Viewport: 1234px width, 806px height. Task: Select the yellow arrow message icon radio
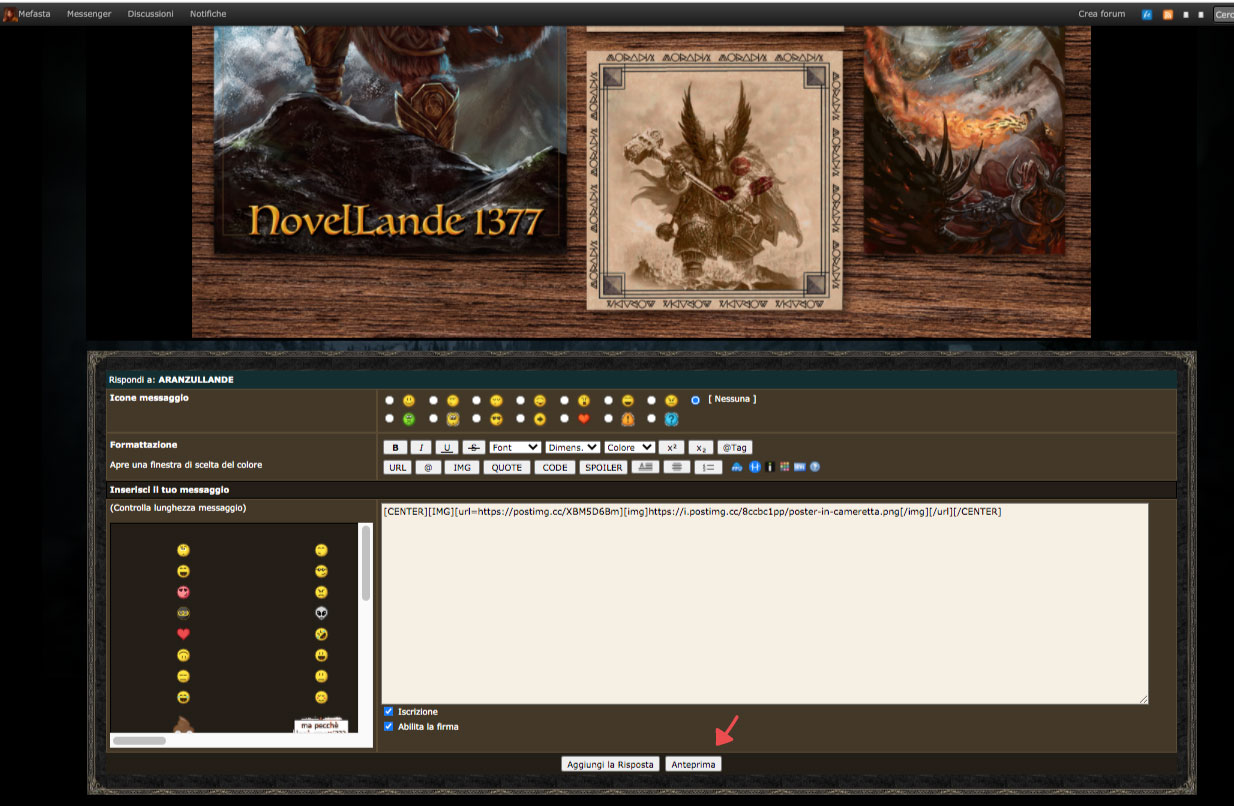[520, 418]
